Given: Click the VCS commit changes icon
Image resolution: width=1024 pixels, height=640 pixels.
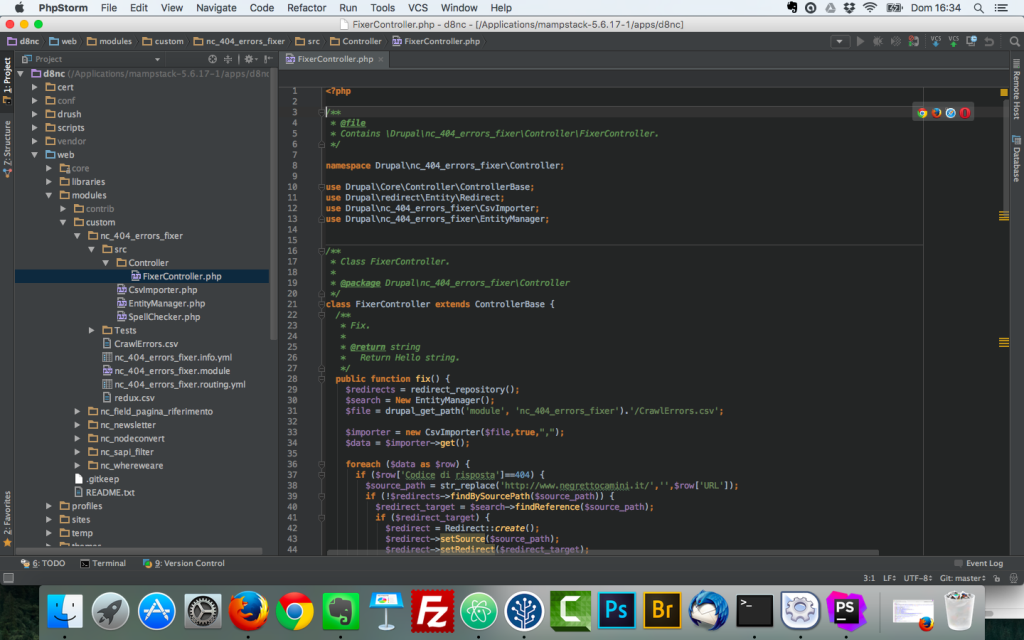Looking at the screenshot, I should pyautogui.click(x=954, y=41).
